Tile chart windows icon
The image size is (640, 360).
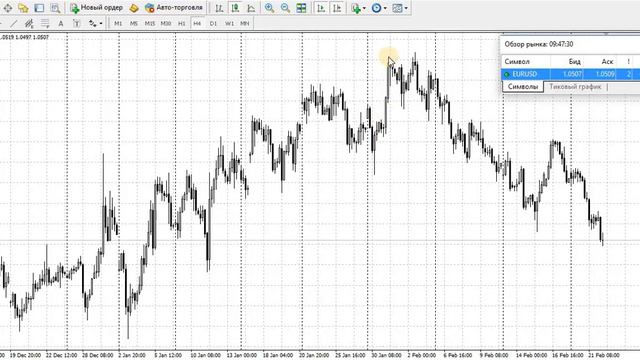click(301, 8)
